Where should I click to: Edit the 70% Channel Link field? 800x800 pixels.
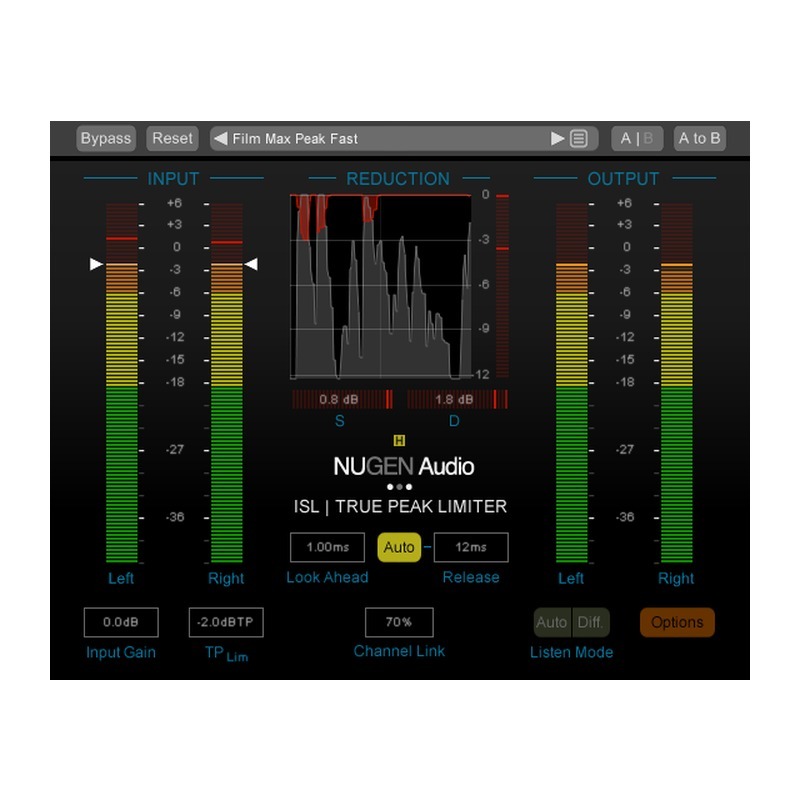(x=399, y=622)
